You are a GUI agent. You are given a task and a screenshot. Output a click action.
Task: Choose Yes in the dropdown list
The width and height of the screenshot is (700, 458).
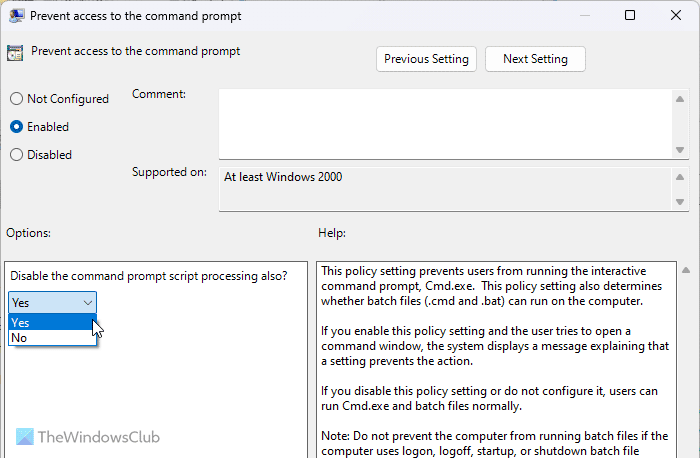point(52,322)
